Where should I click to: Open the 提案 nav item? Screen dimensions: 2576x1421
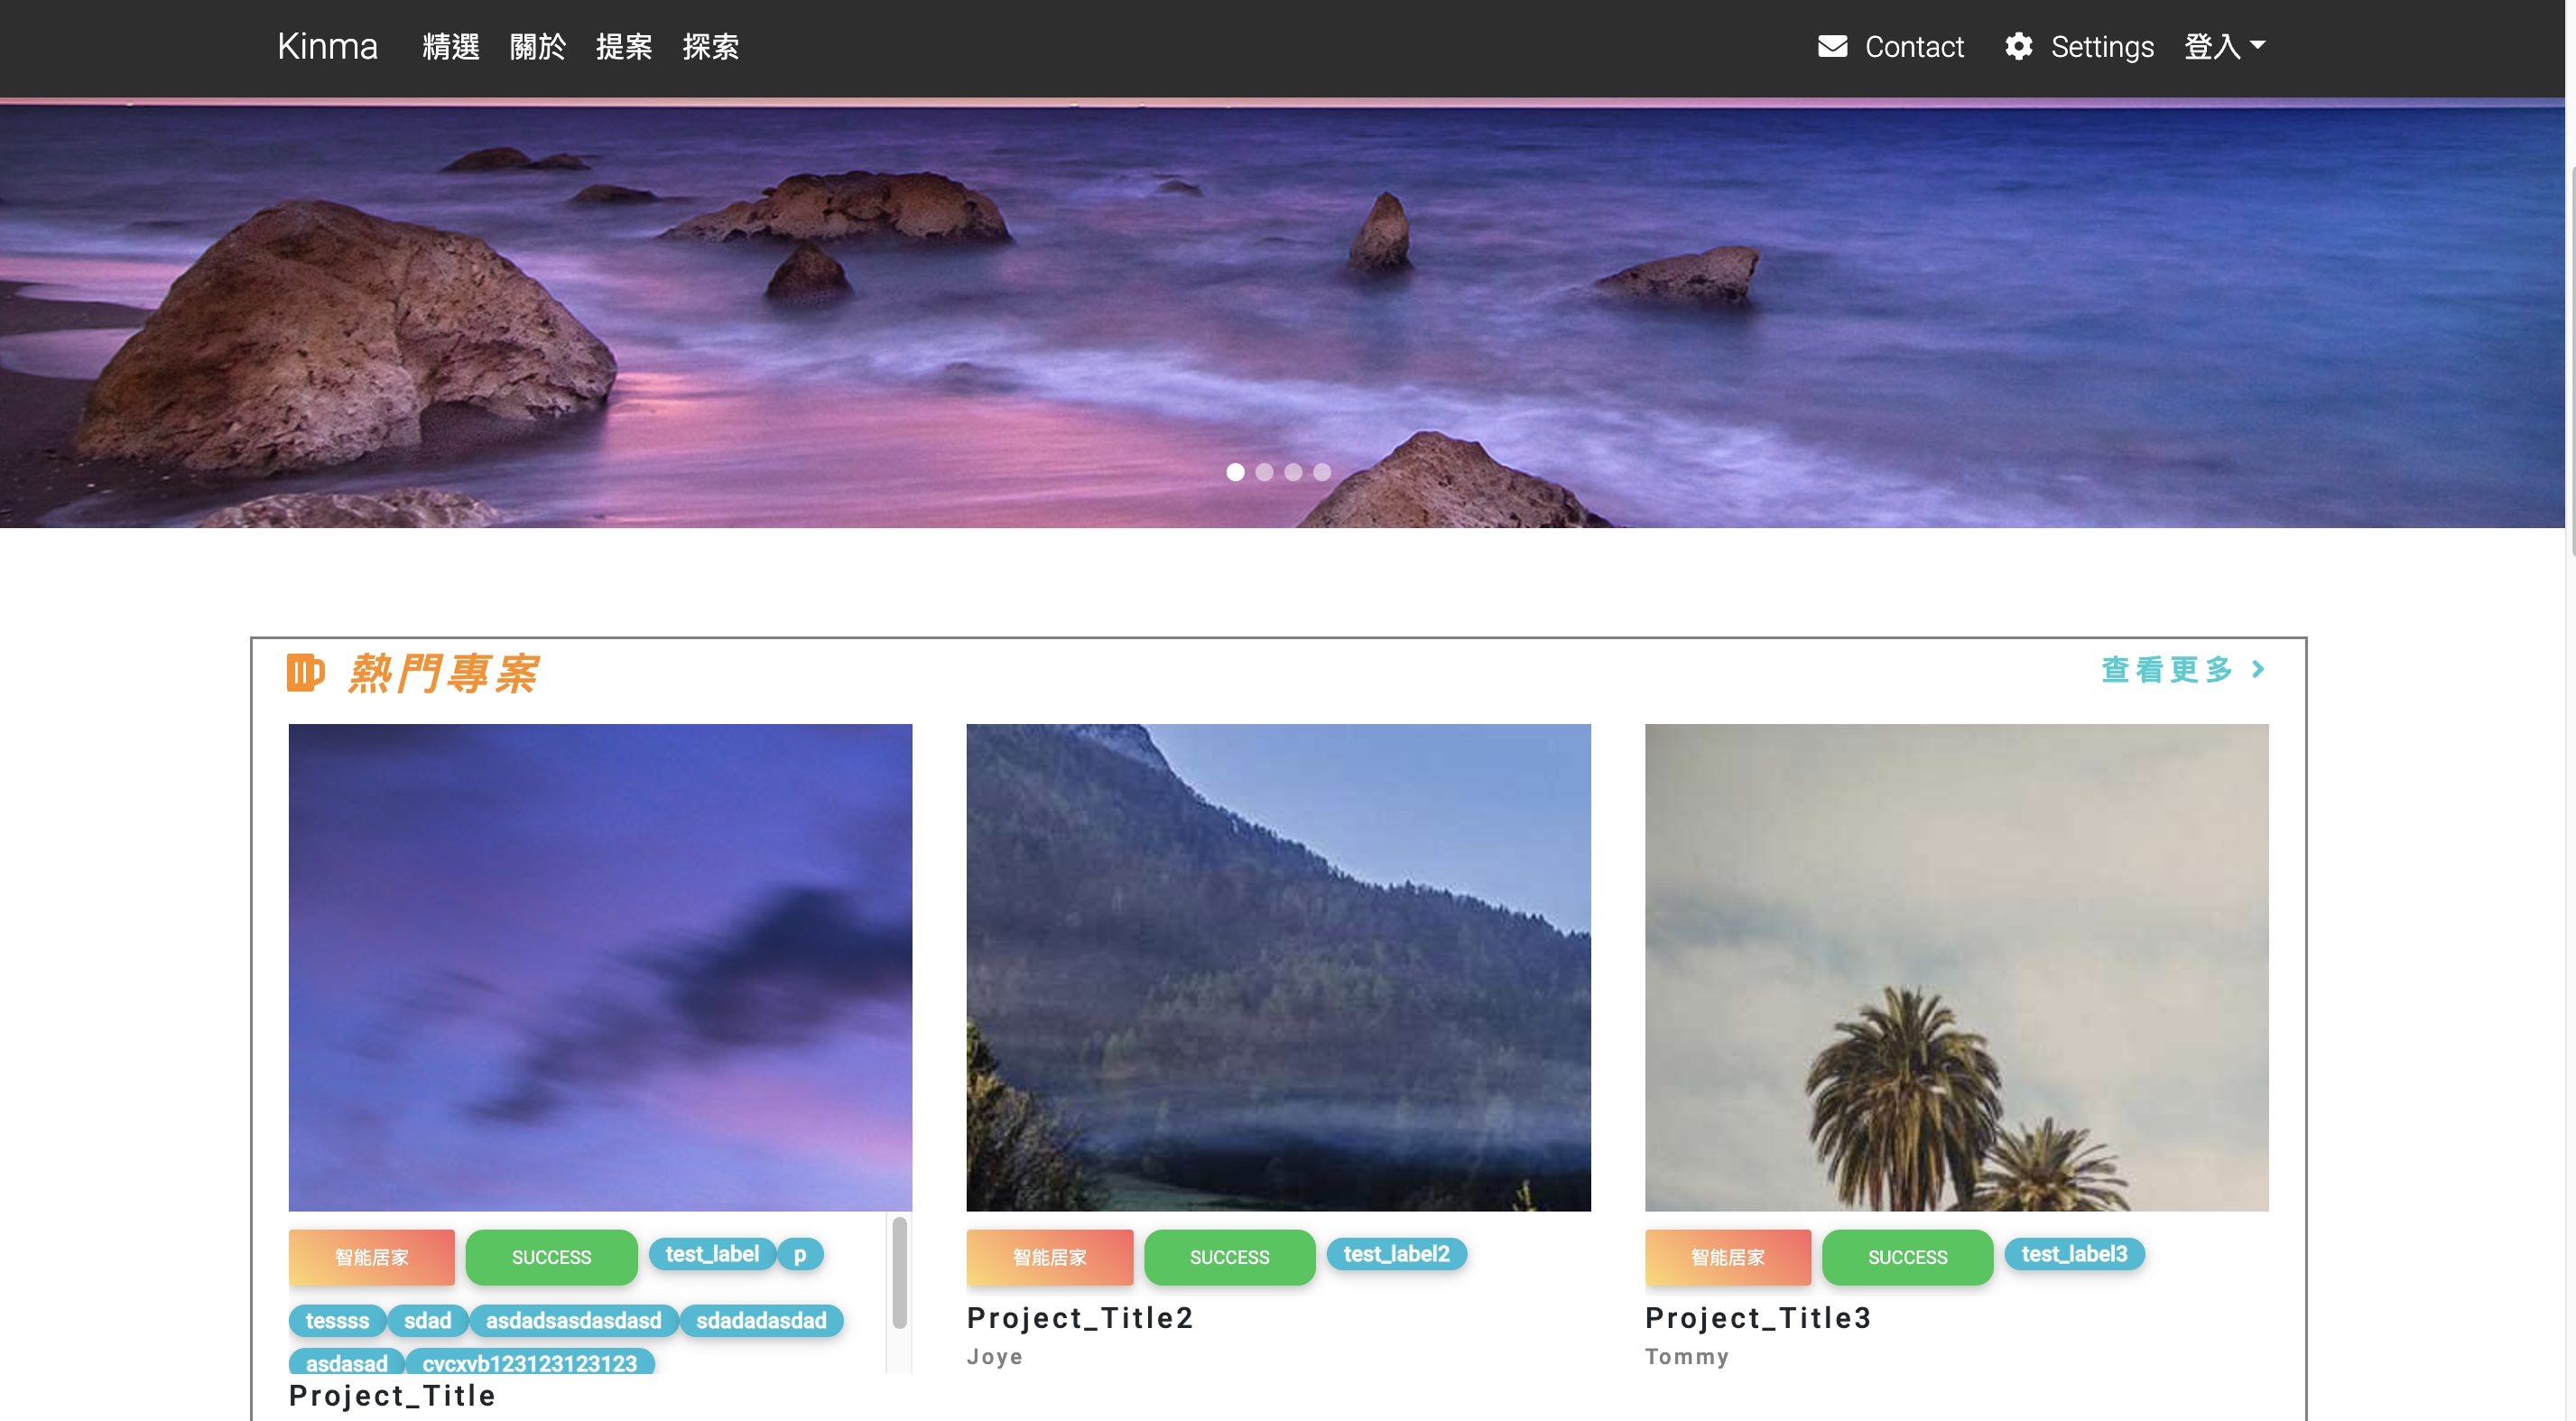[x=624, y=47]
